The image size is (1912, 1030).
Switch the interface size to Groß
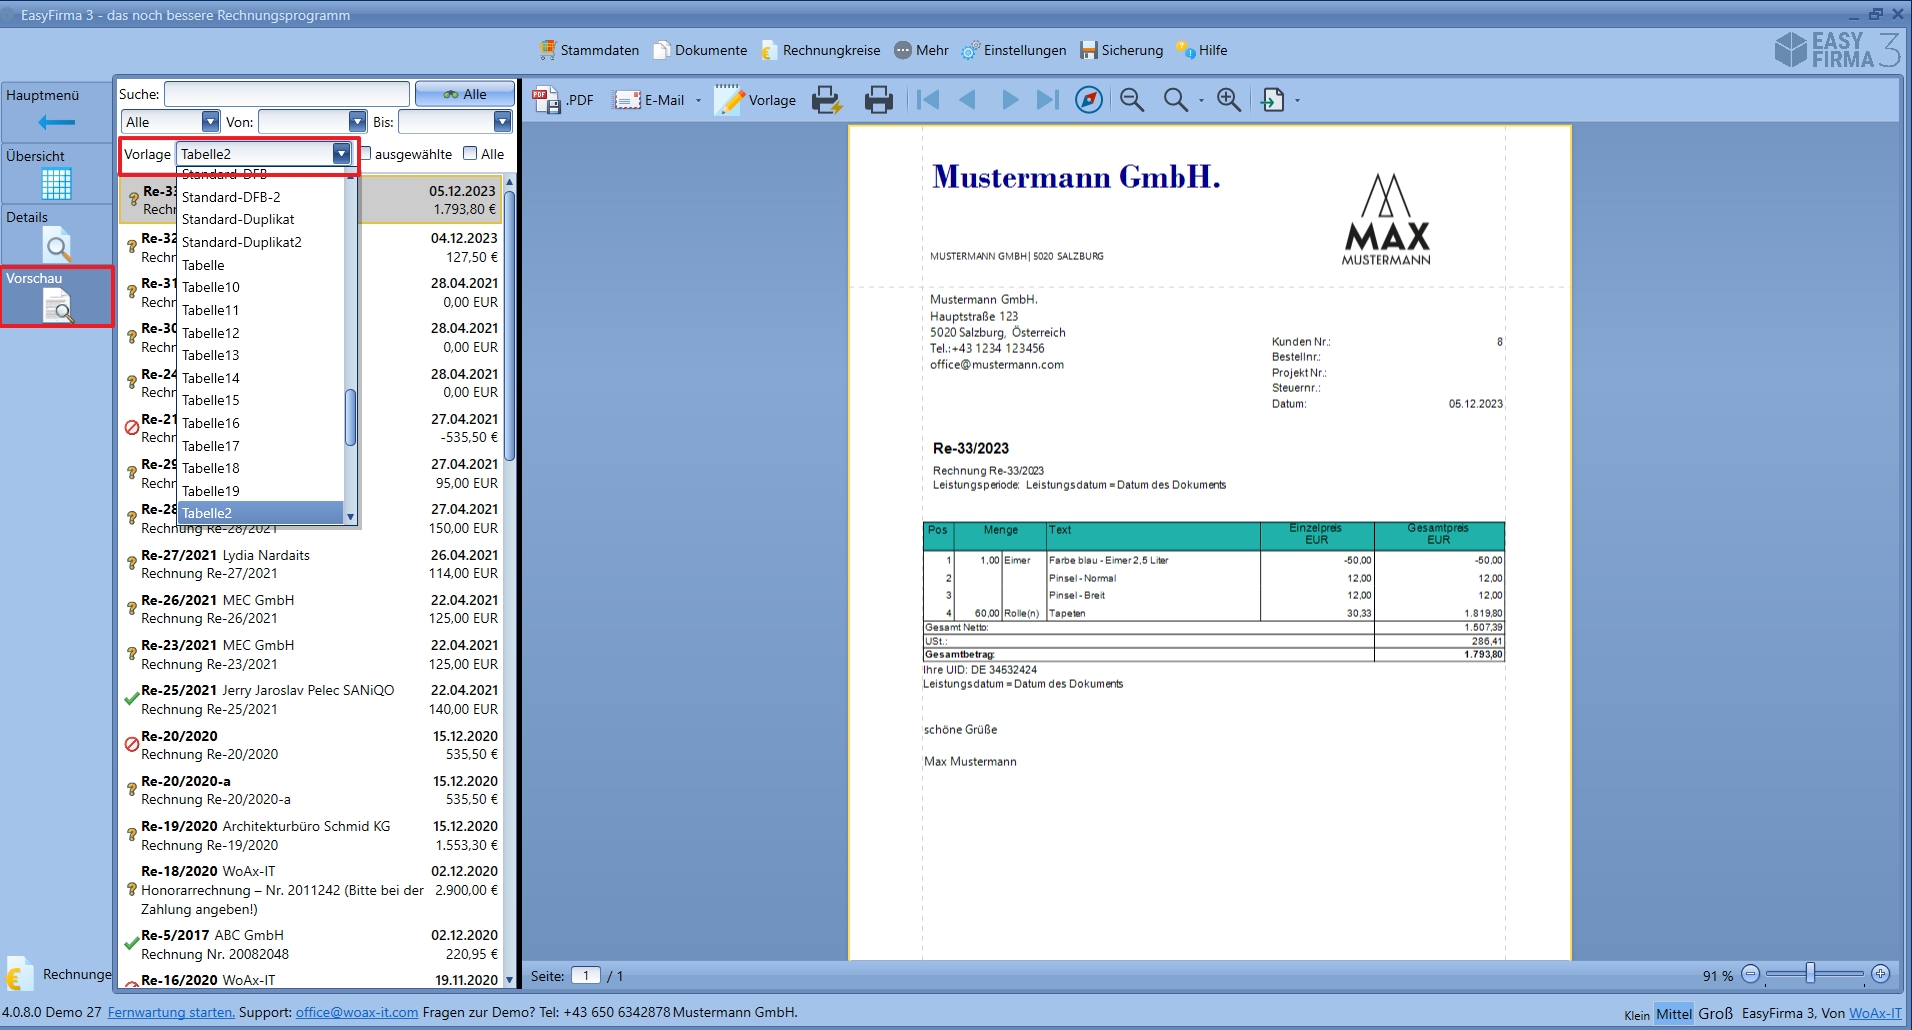tap(1715, 1013)
